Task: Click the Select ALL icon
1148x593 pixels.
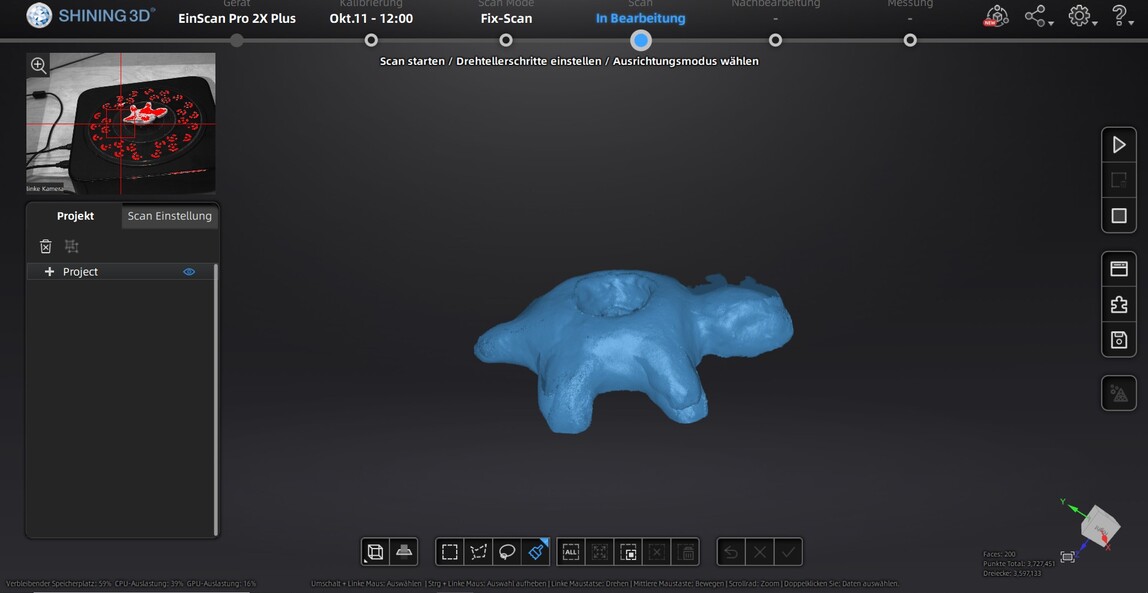Action: [571, 552]
